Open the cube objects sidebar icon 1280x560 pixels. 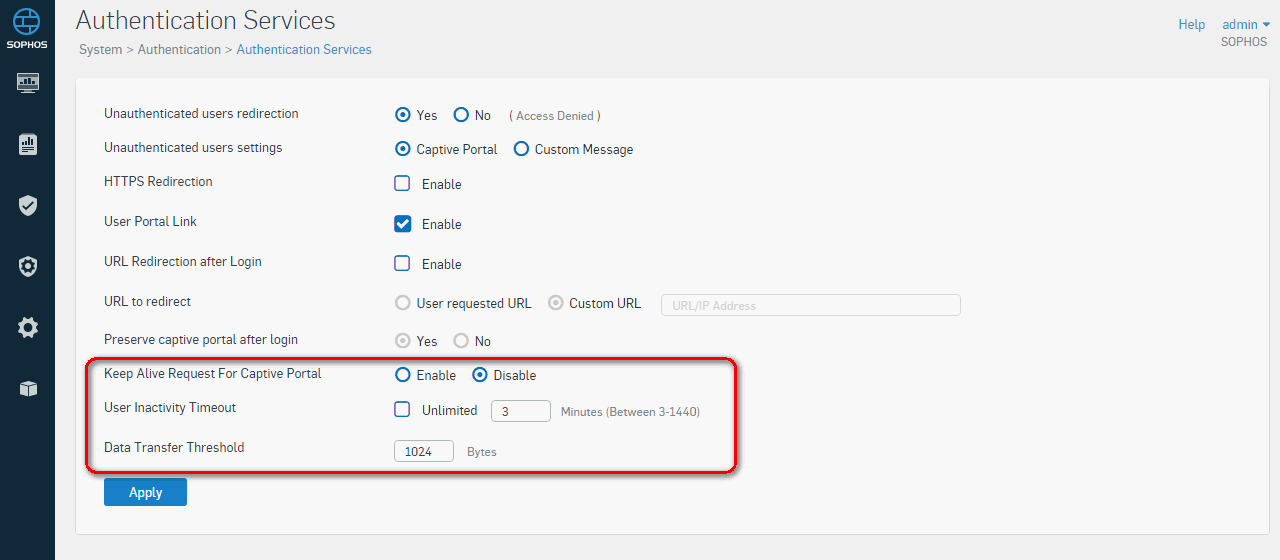pyautogui.click(x=28, y=389)
